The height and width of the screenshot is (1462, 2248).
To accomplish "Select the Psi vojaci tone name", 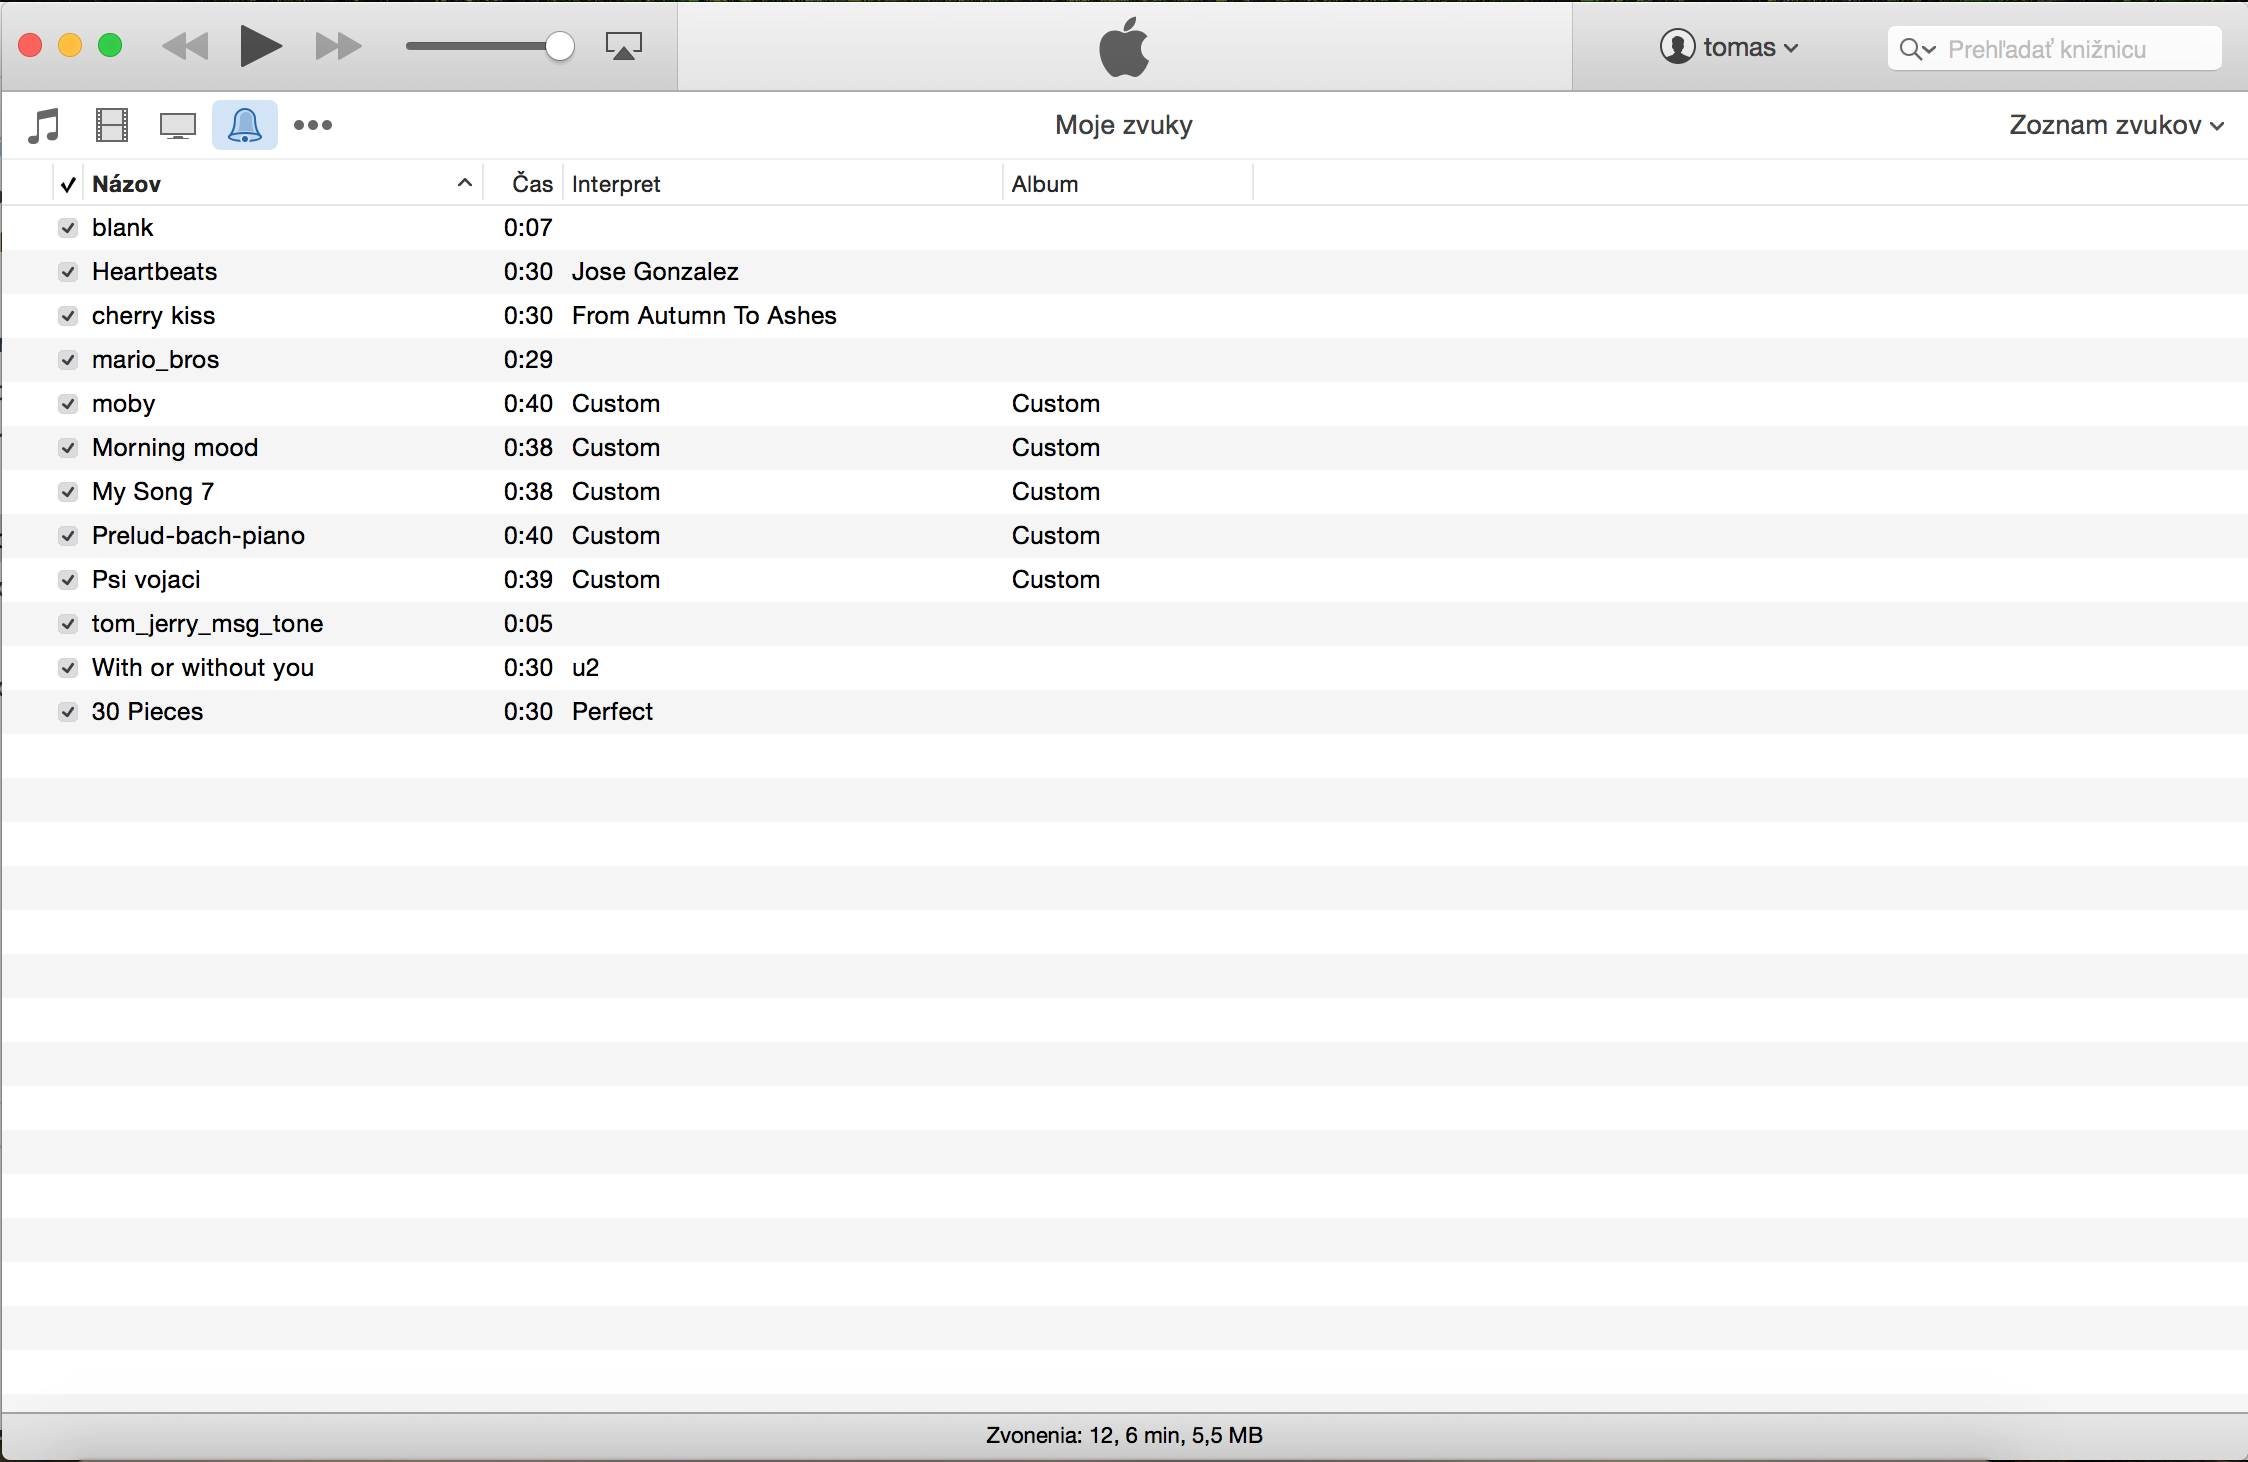I will click(x=146, y=580).
